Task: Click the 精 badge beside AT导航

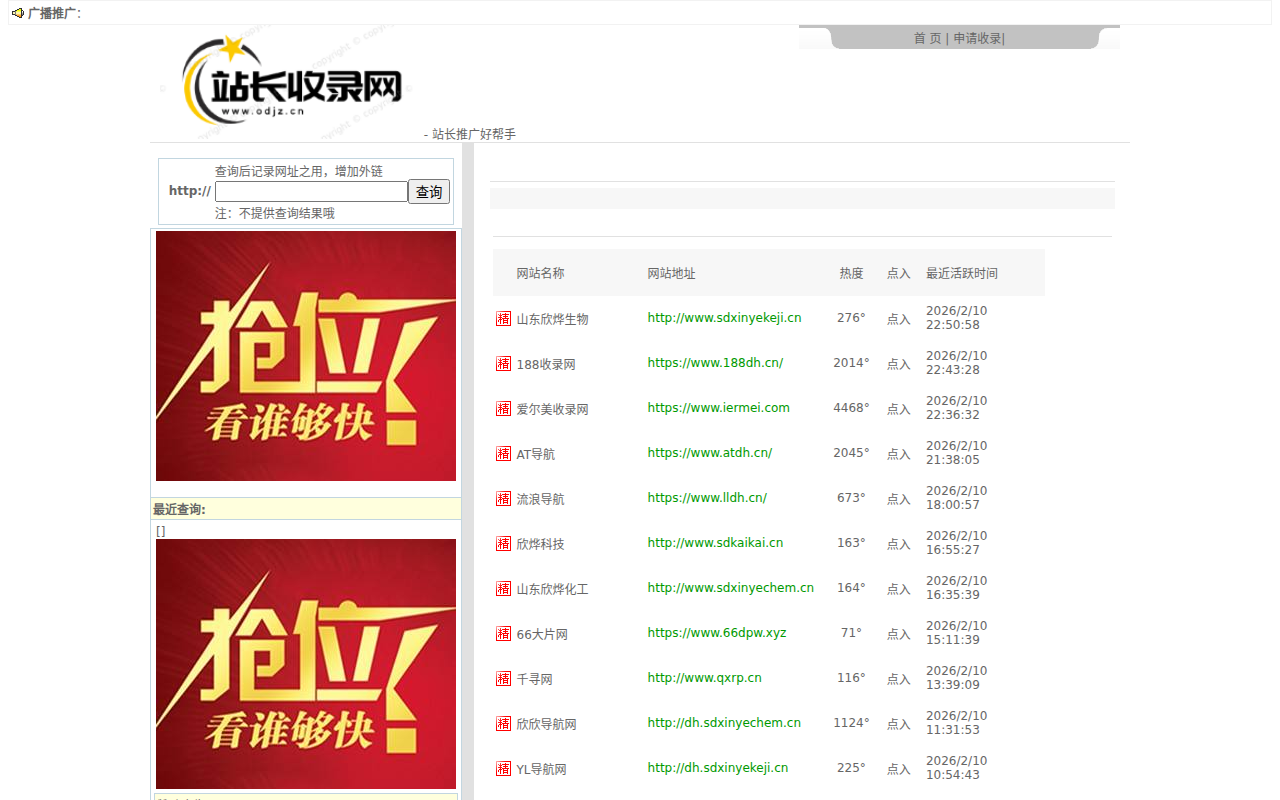Action: 503,453
